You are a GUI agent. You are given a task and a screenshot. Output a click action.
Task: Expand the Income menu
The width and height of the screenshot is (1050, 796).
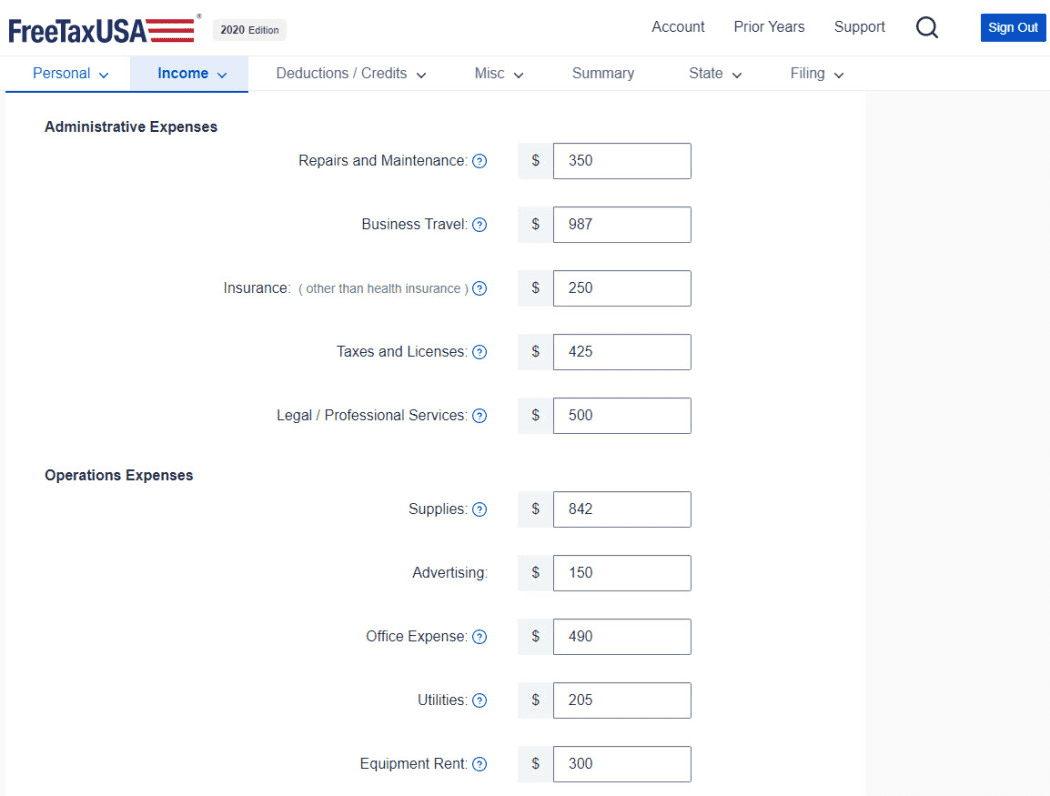192,74
